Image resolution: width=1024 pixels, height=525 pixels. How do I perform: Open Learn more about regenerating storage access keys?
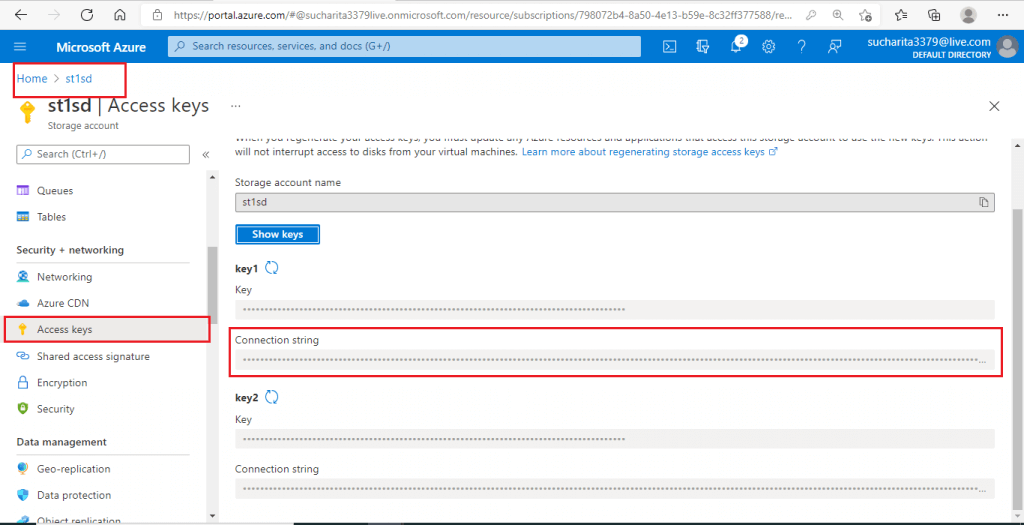(x=650, y=151)
